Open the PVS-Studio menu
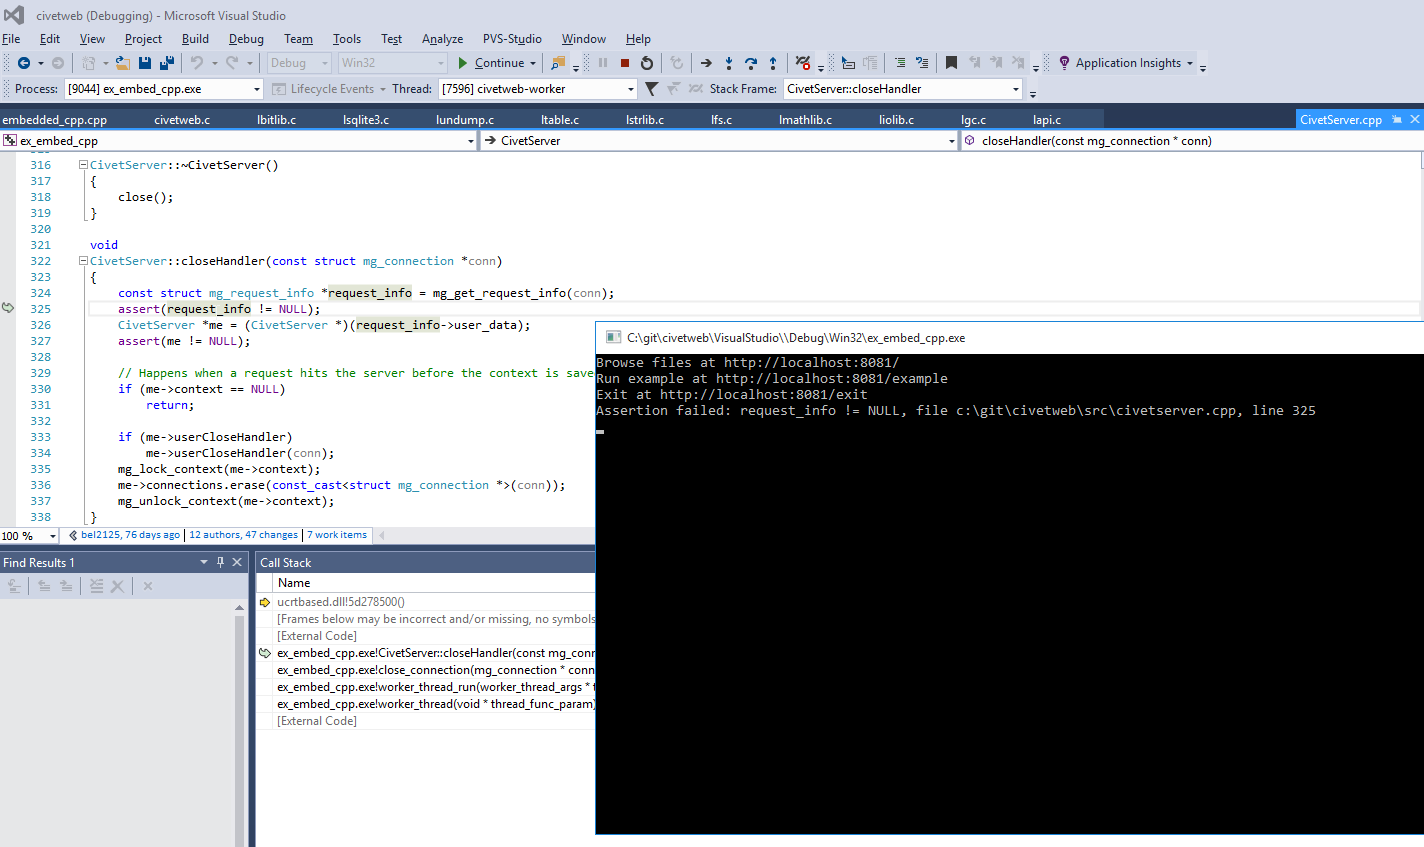This screenshot has width=1424, height=847. (x=512, y=39)
